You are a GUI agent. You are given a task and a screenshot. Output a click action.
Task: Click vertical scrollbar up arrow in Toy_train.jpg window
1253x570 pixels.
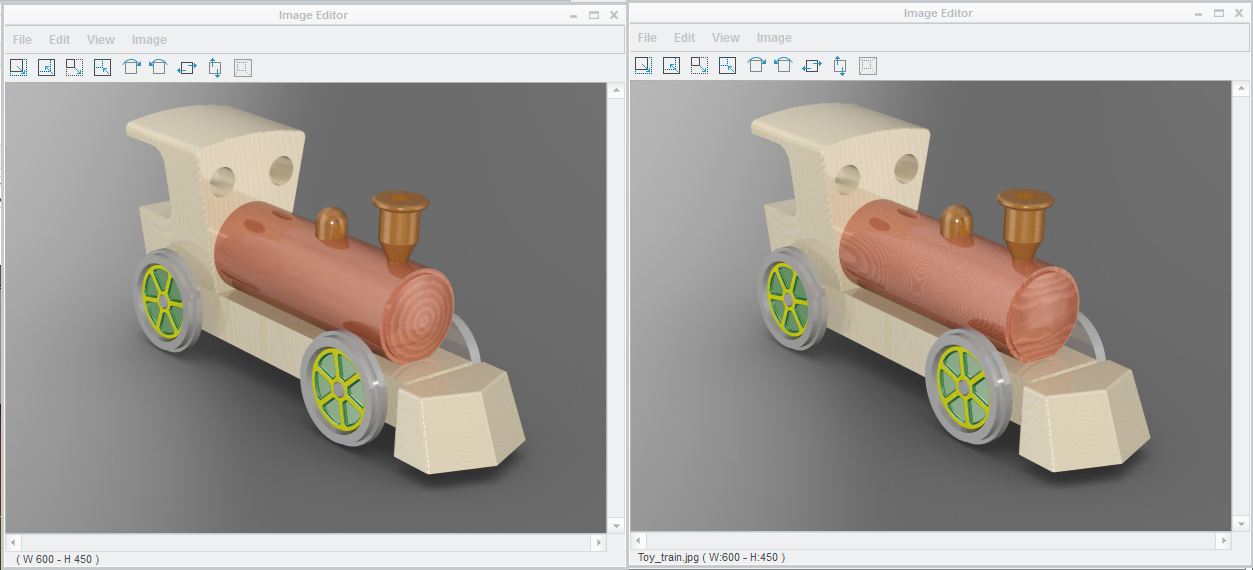tap(1240, 89)
